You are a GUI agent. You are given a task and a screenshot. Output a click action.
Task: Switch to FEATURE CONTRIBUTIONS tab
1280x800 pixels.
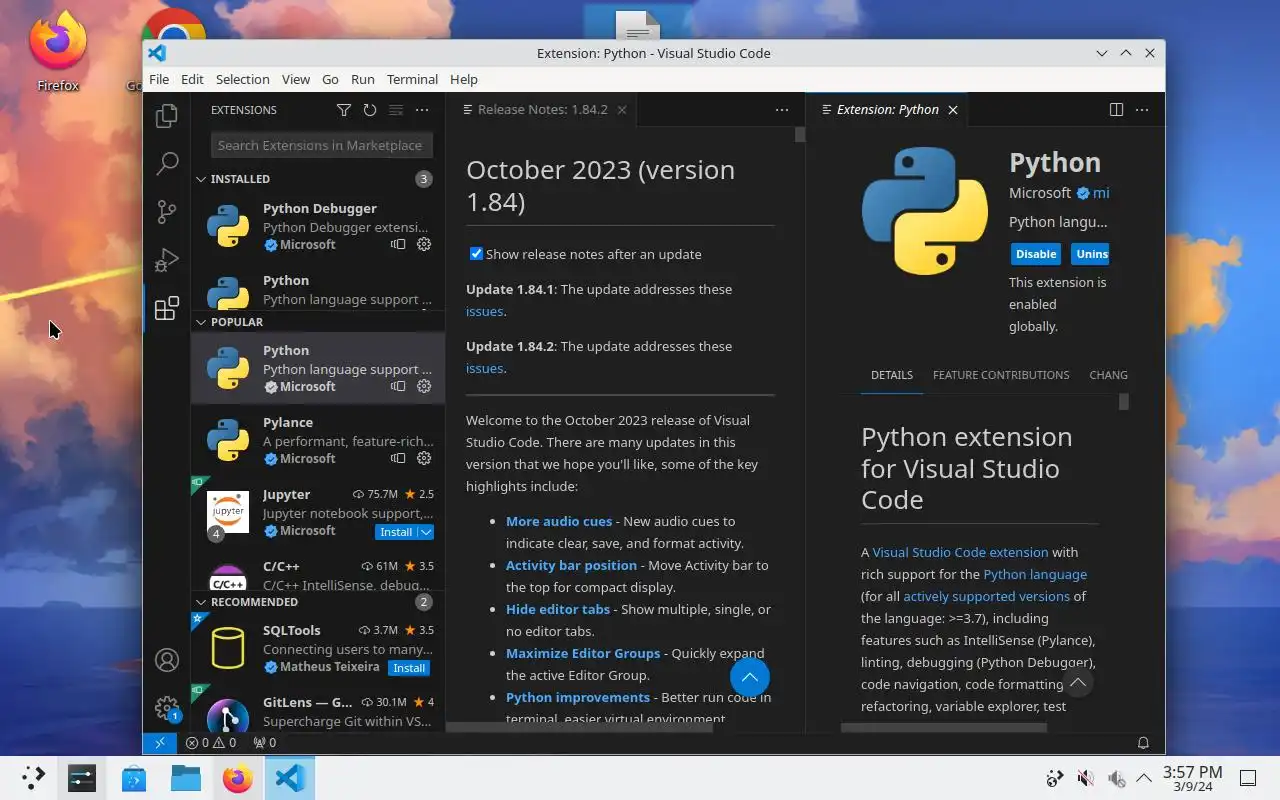[x=1001, y=375]
